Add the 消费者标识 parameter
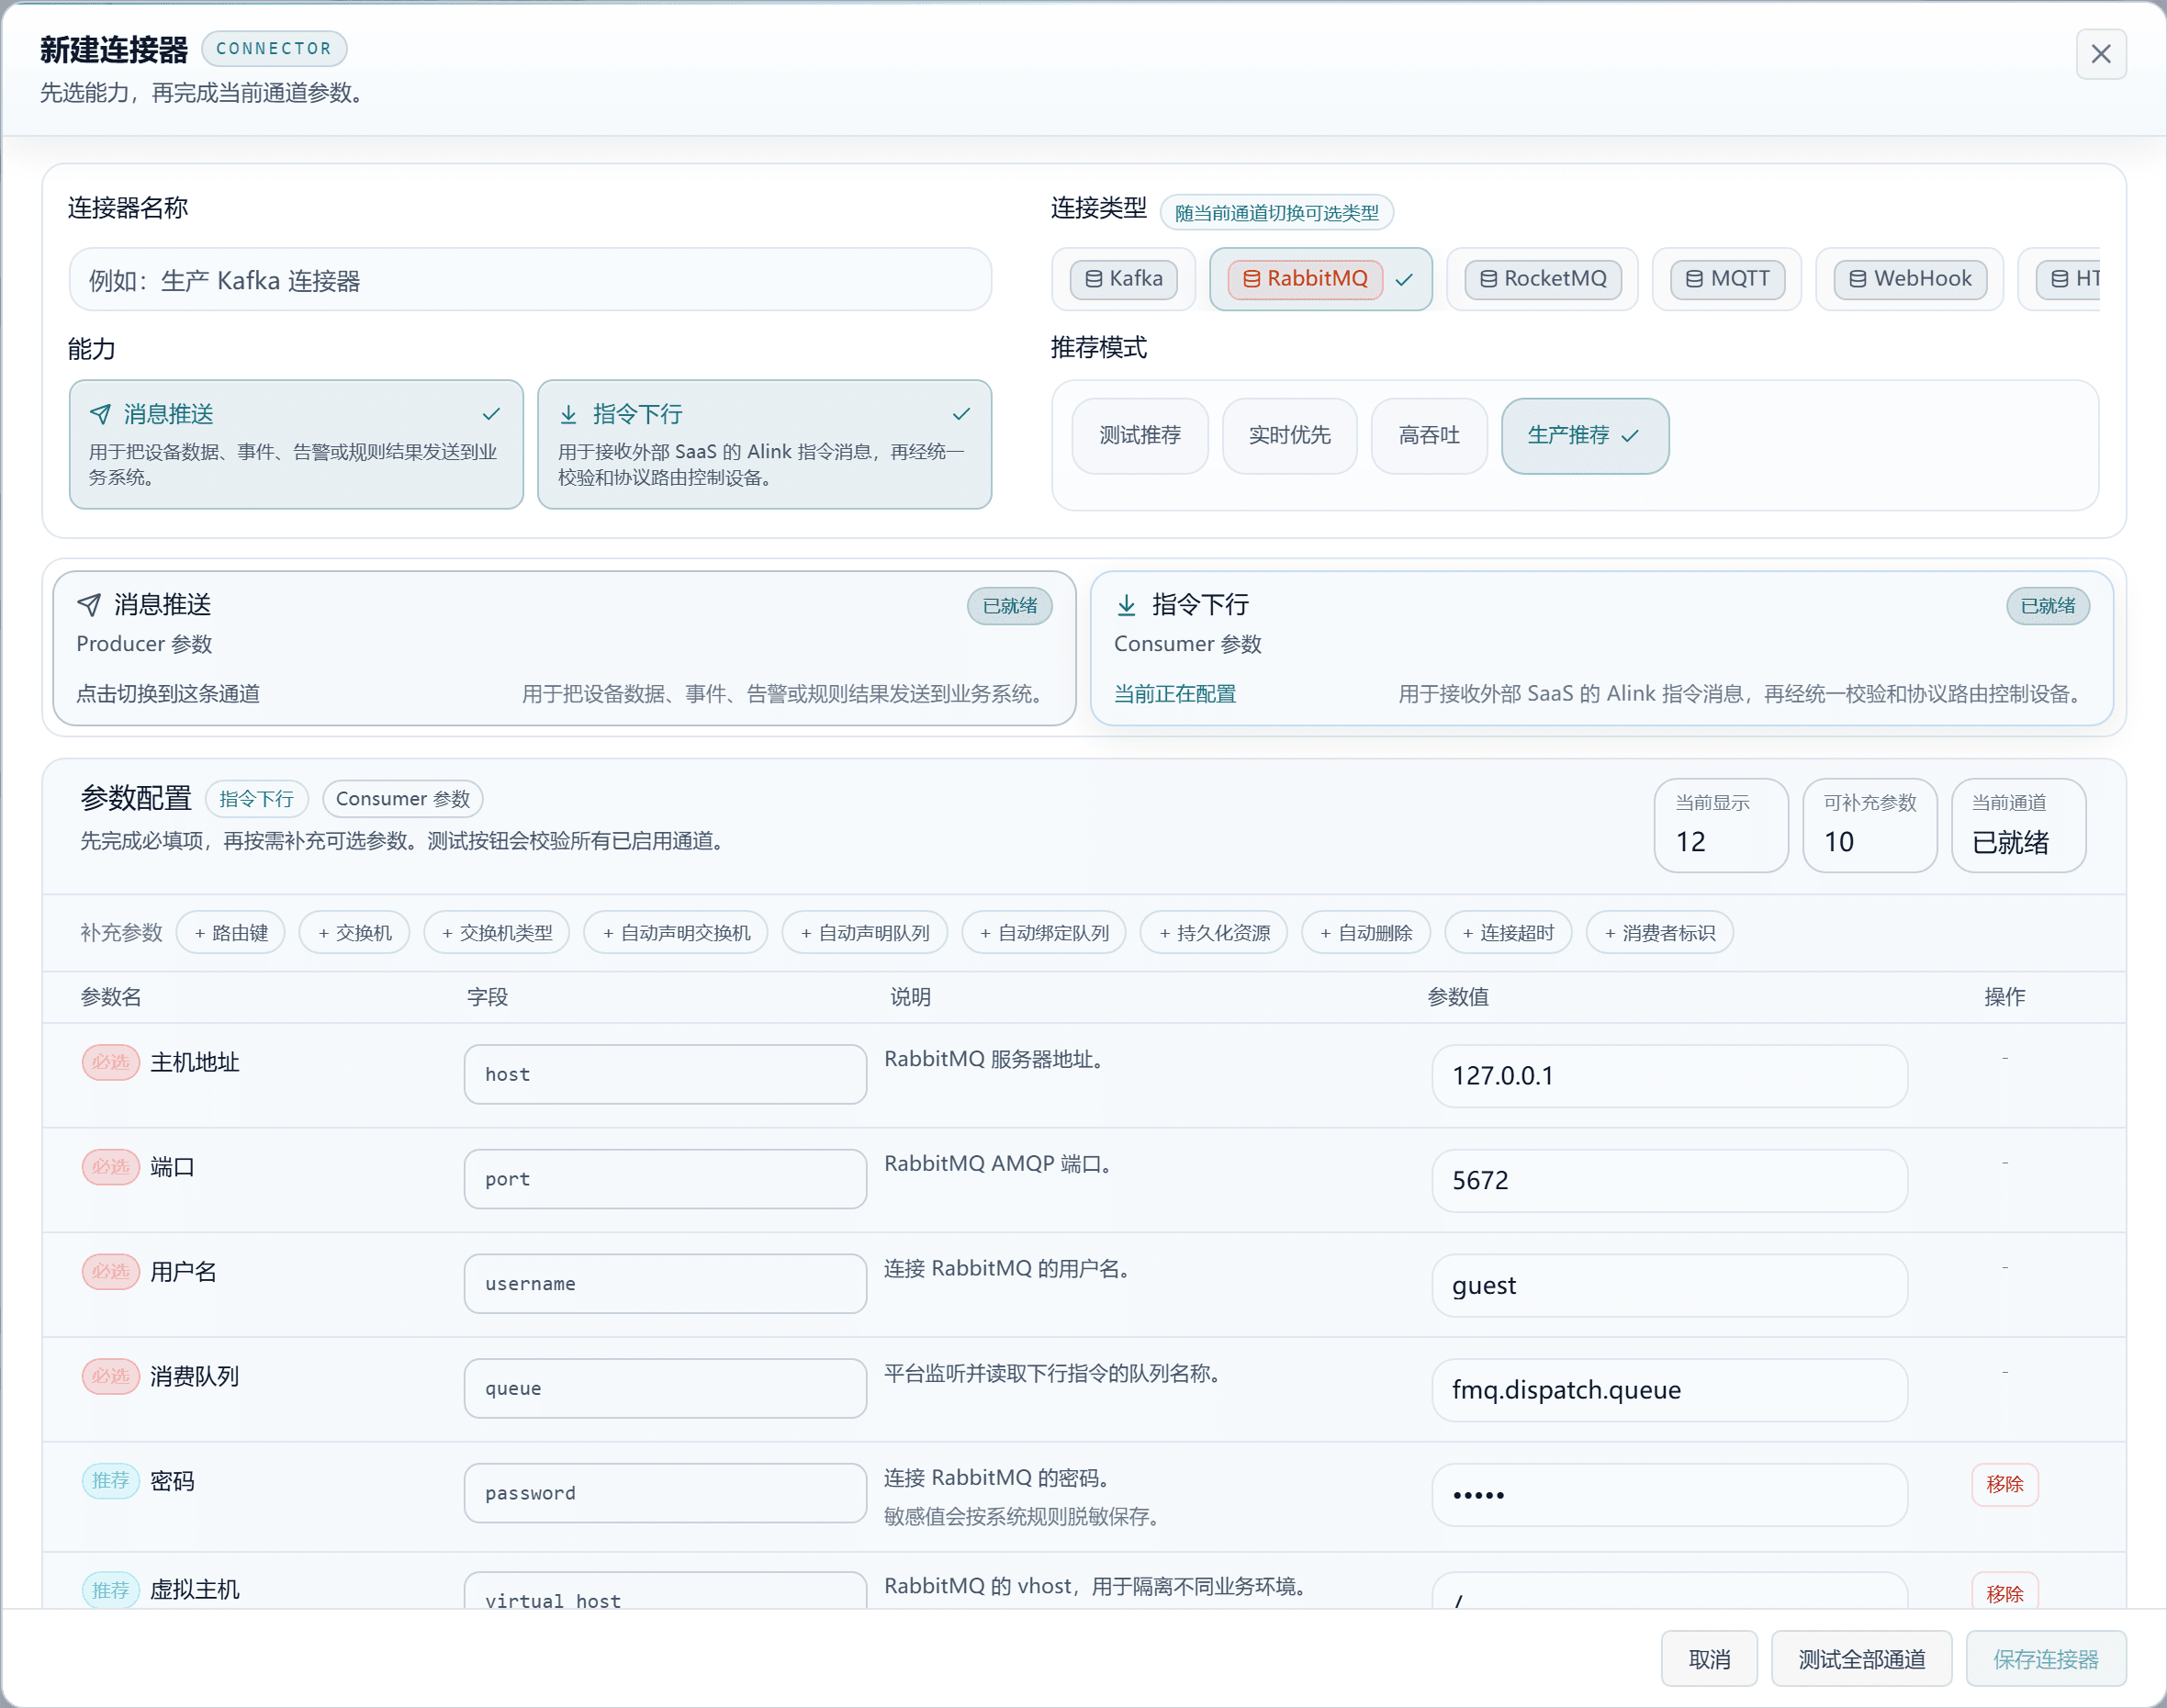The image size is (2167, 1708). coord(1660,932)
